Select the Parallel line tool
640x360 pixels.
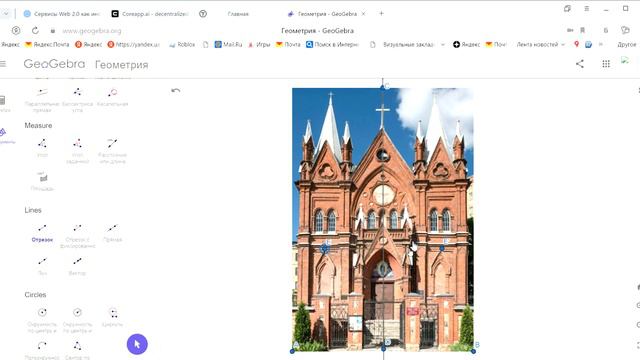click(x=42, y=99)
